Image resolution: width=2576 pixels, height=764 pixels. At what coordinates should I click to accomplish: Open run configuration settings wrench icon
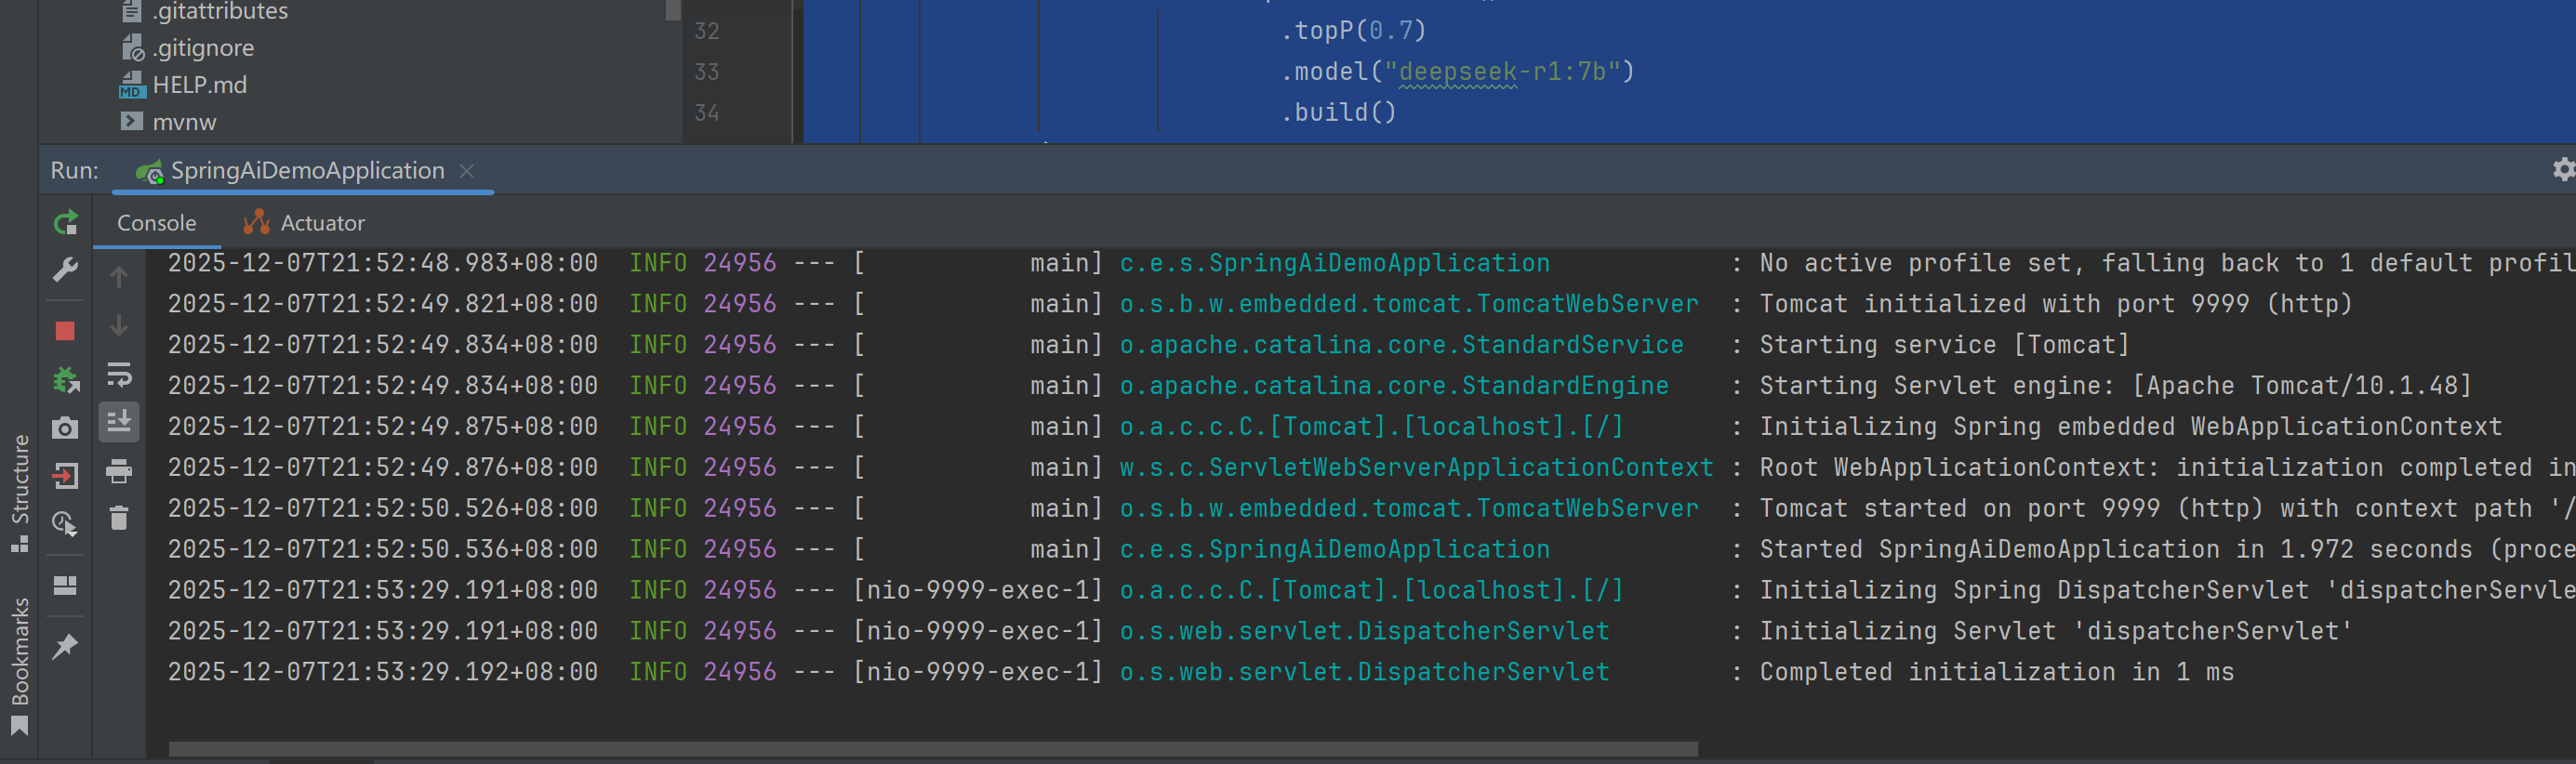66,270
